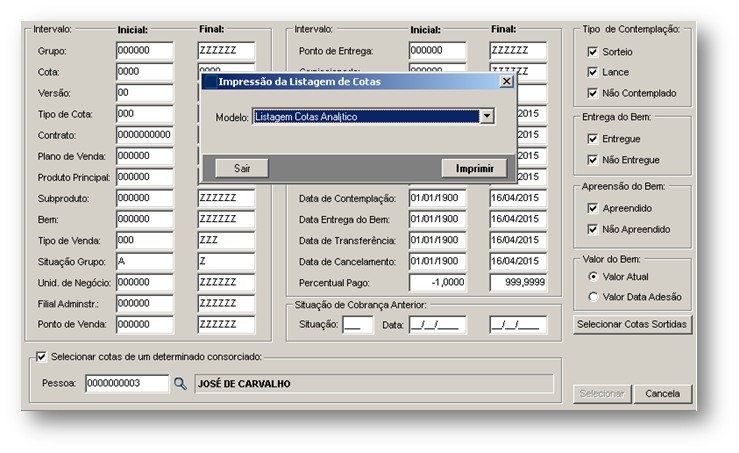The width and height of the screenshot is (739, 453).
Task: Click the Situação Grupo Inicial field
Action: pos(145,262)
